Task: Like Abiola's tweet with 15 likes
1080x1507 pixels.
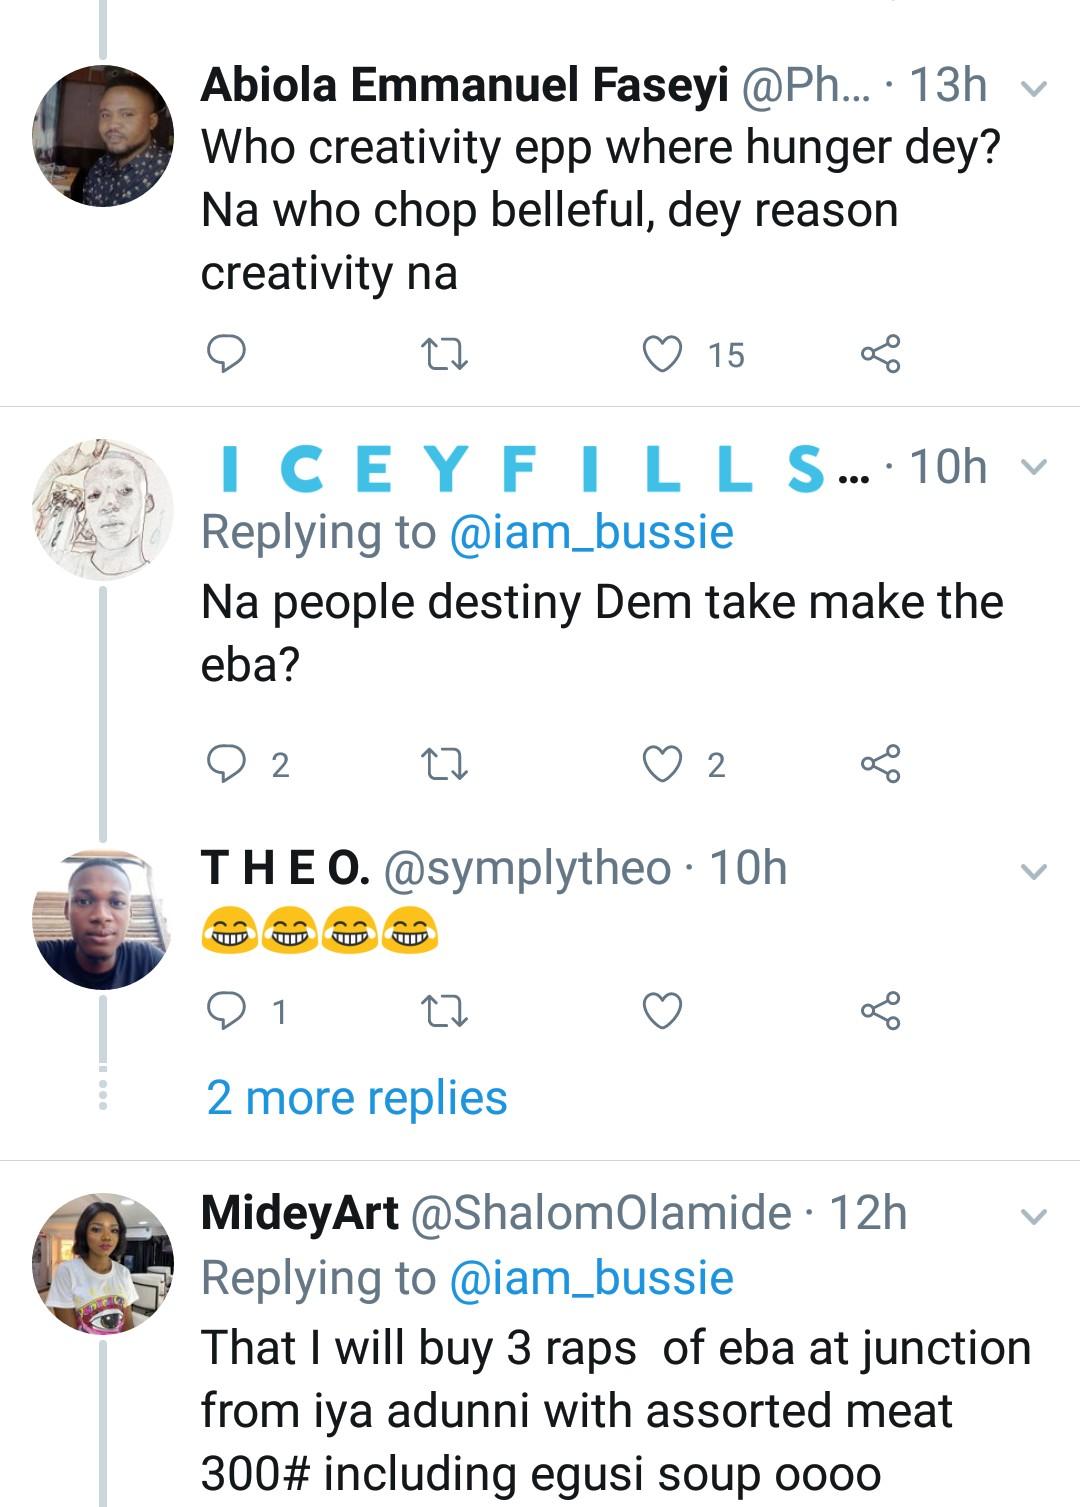Action: pyautogui.click(x=662, y=354)
